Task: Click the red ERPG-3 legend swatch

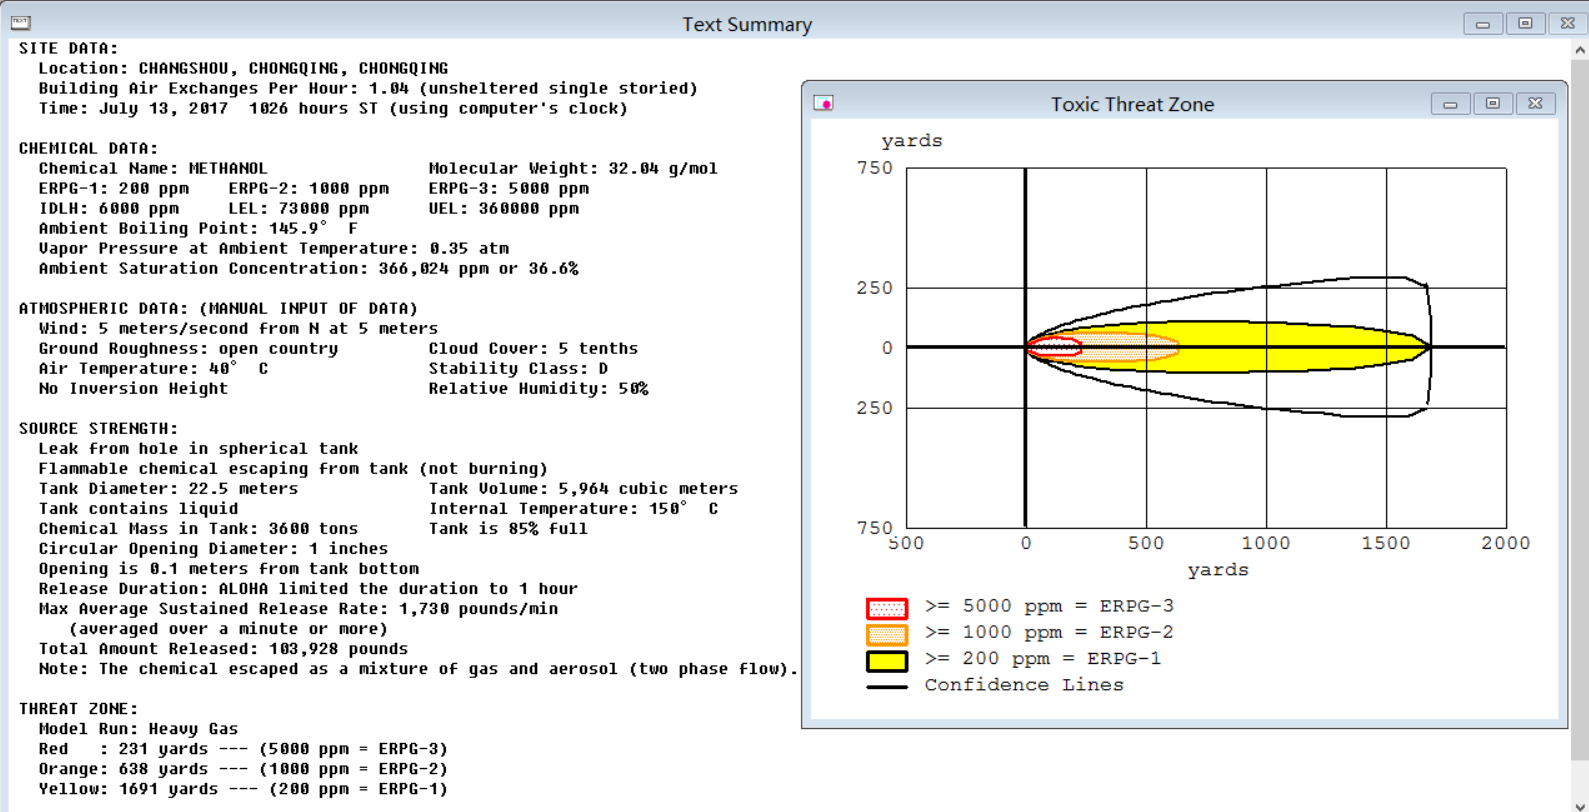Action: coord(887,608)
